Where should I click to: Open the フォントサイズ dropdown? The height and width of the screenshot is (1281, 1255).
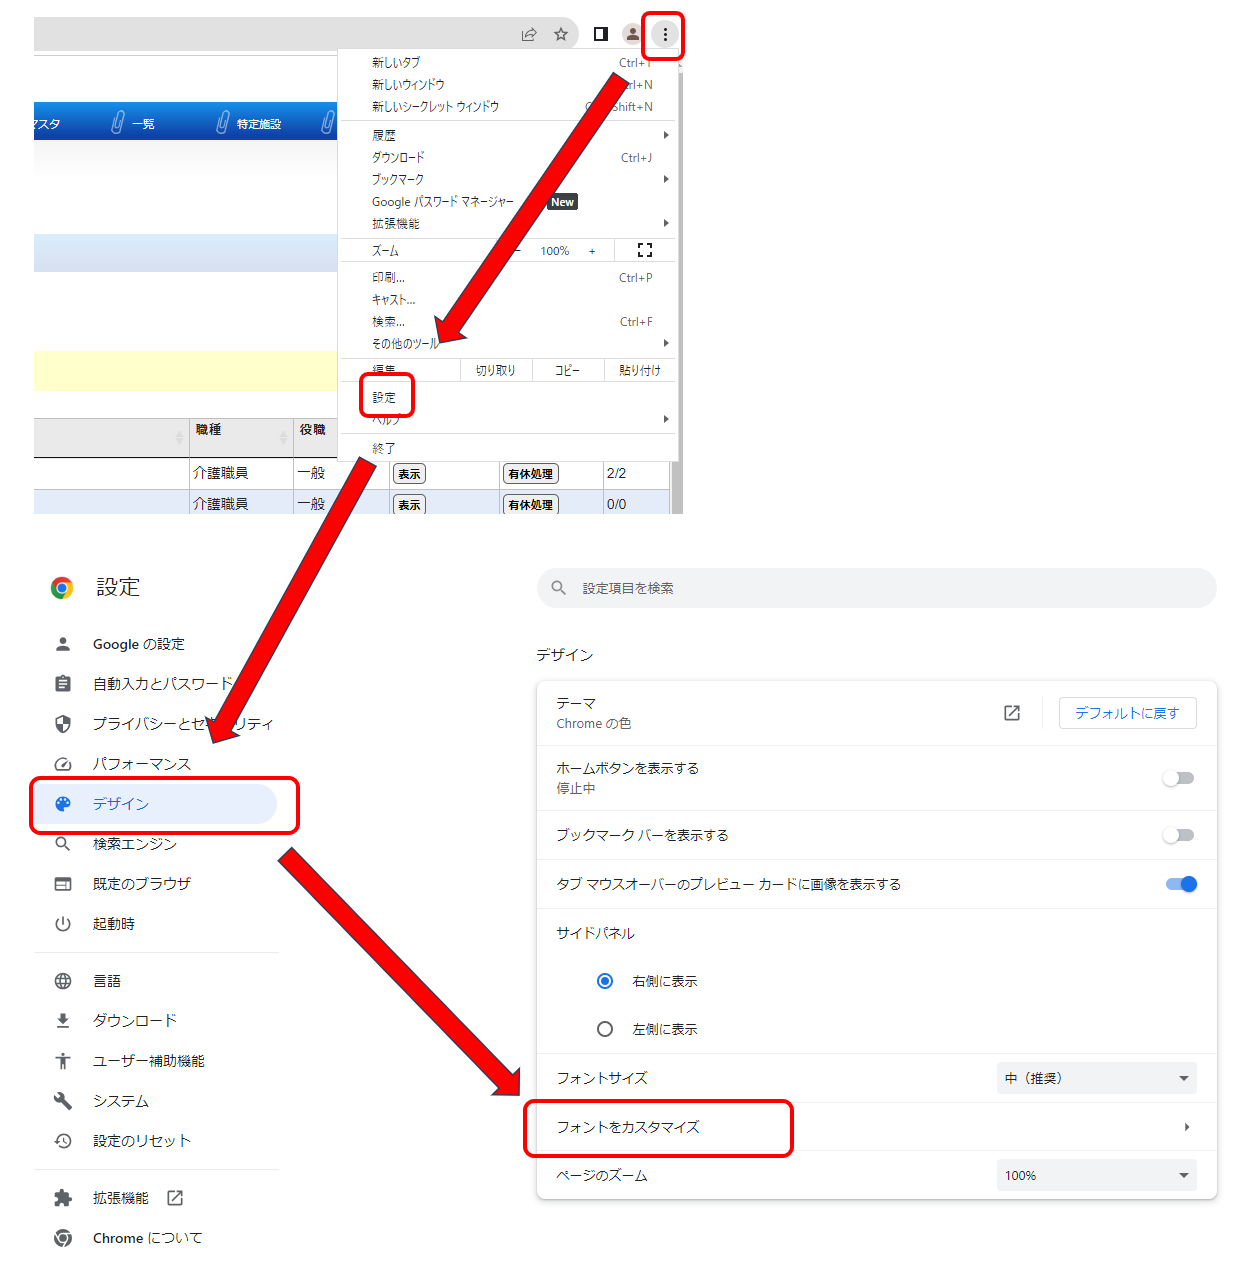(1096, 1078)
